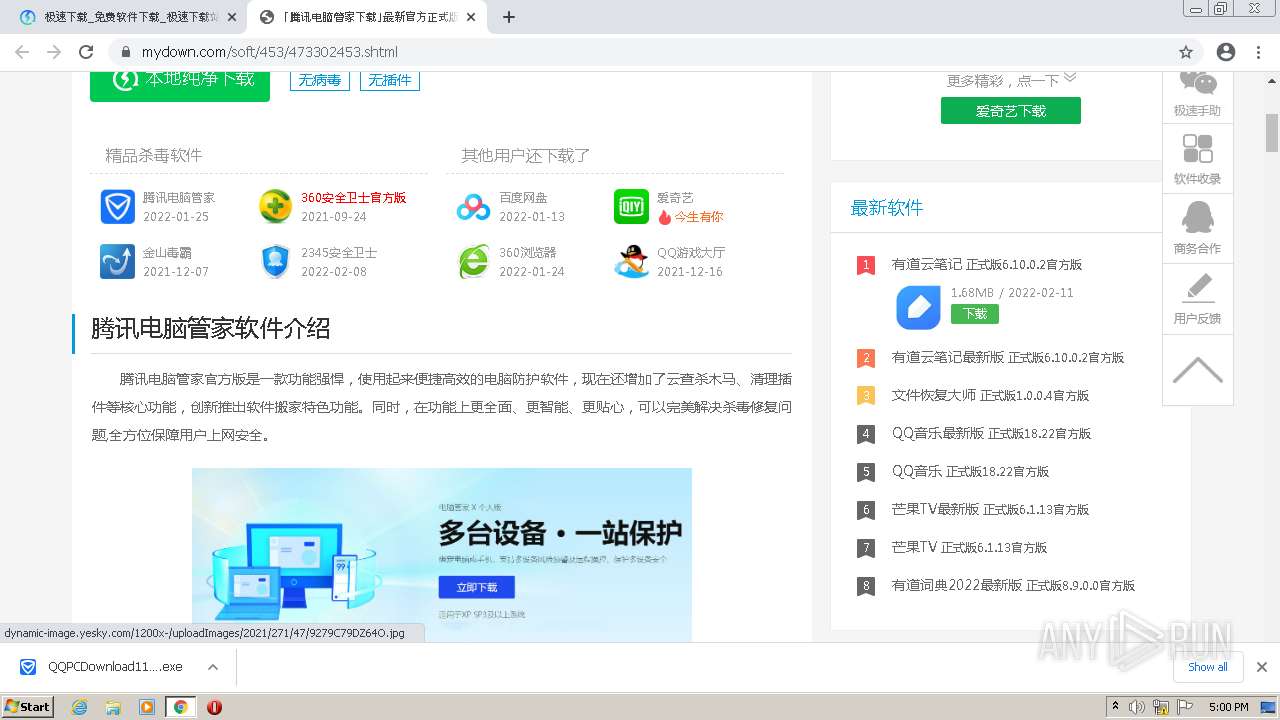Open the 软件收录 sidebar icon
The width and height of the screenshot is (1280, 720).
point(1197,148)
